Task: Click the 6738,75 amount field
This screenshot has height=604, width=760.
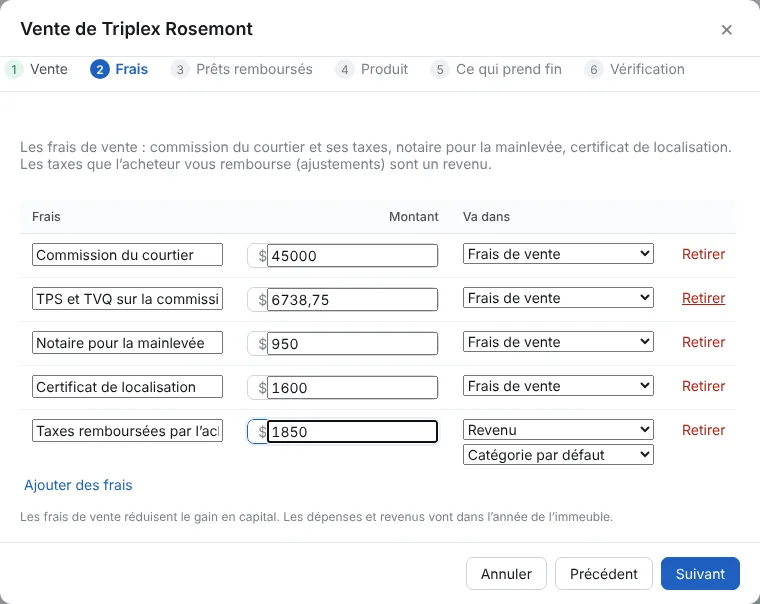Action: coord(352,300)
